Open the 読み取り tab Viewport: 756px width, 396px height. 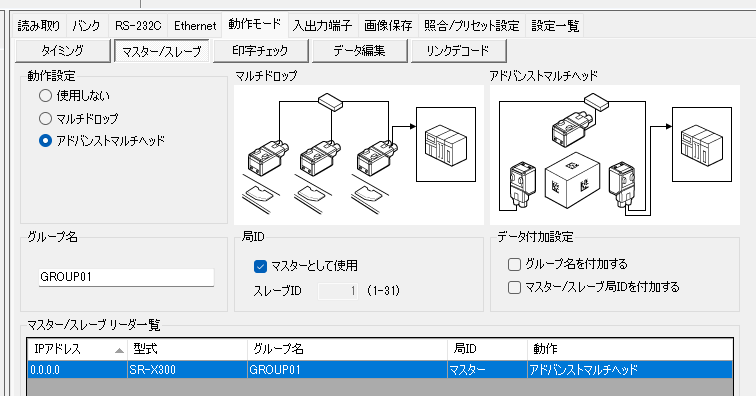click(39, 26)
